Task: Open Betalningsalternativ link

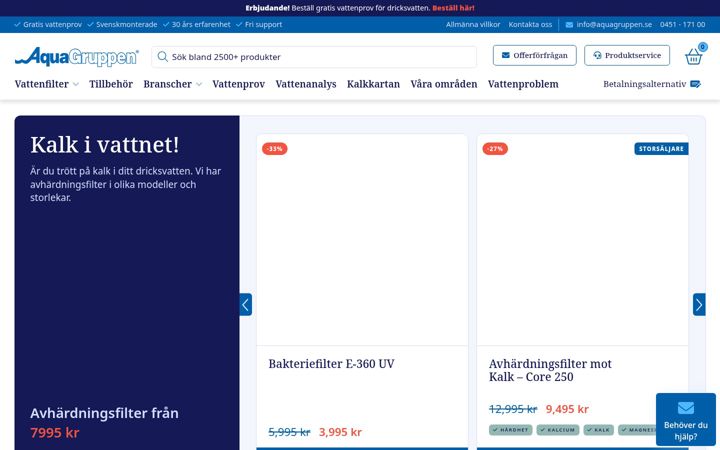Action: coord(645,84)
